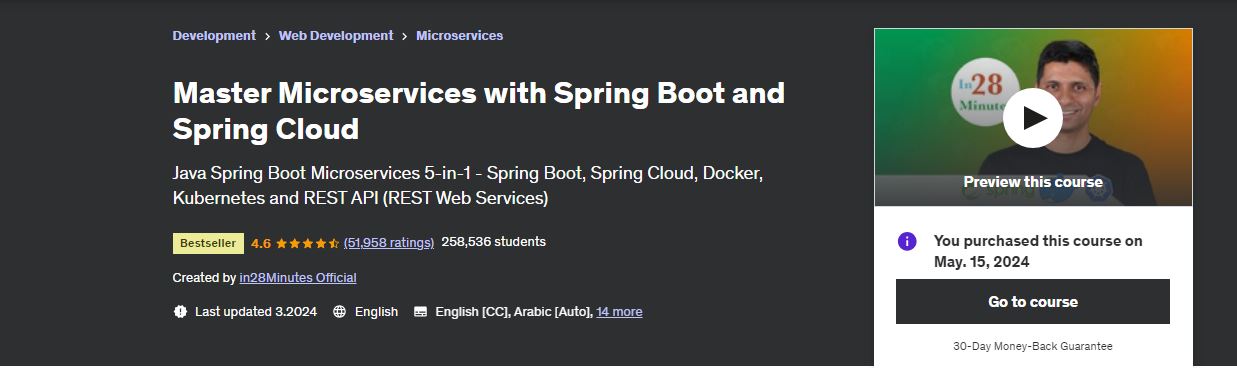Expand the 14 more subtitle languages

coord(619,311)
